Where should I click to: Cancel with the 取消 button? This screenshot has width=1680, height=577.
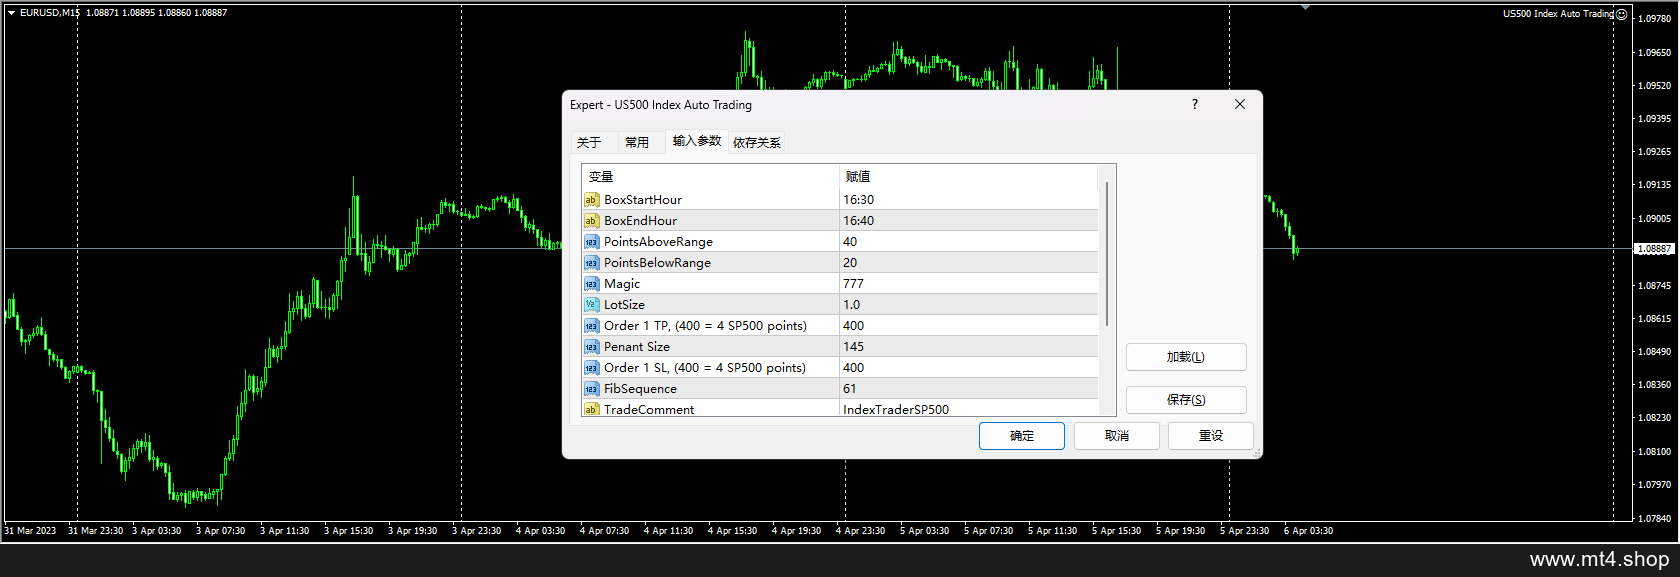tap(1117, 436)
